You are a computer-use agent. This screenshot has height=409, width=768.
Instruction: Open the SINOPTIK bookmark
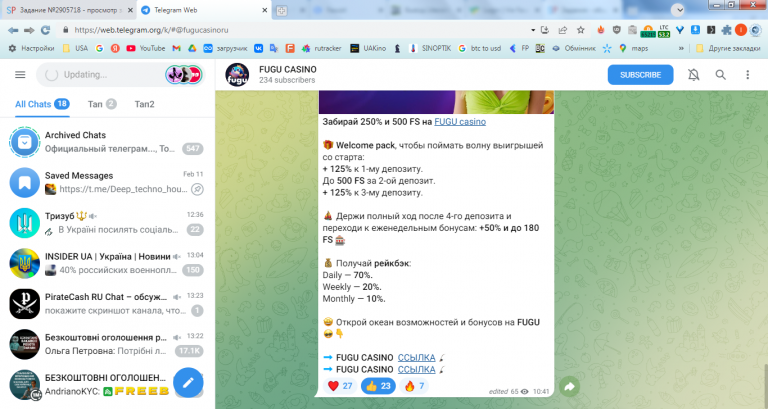click(x=430, y=48)
